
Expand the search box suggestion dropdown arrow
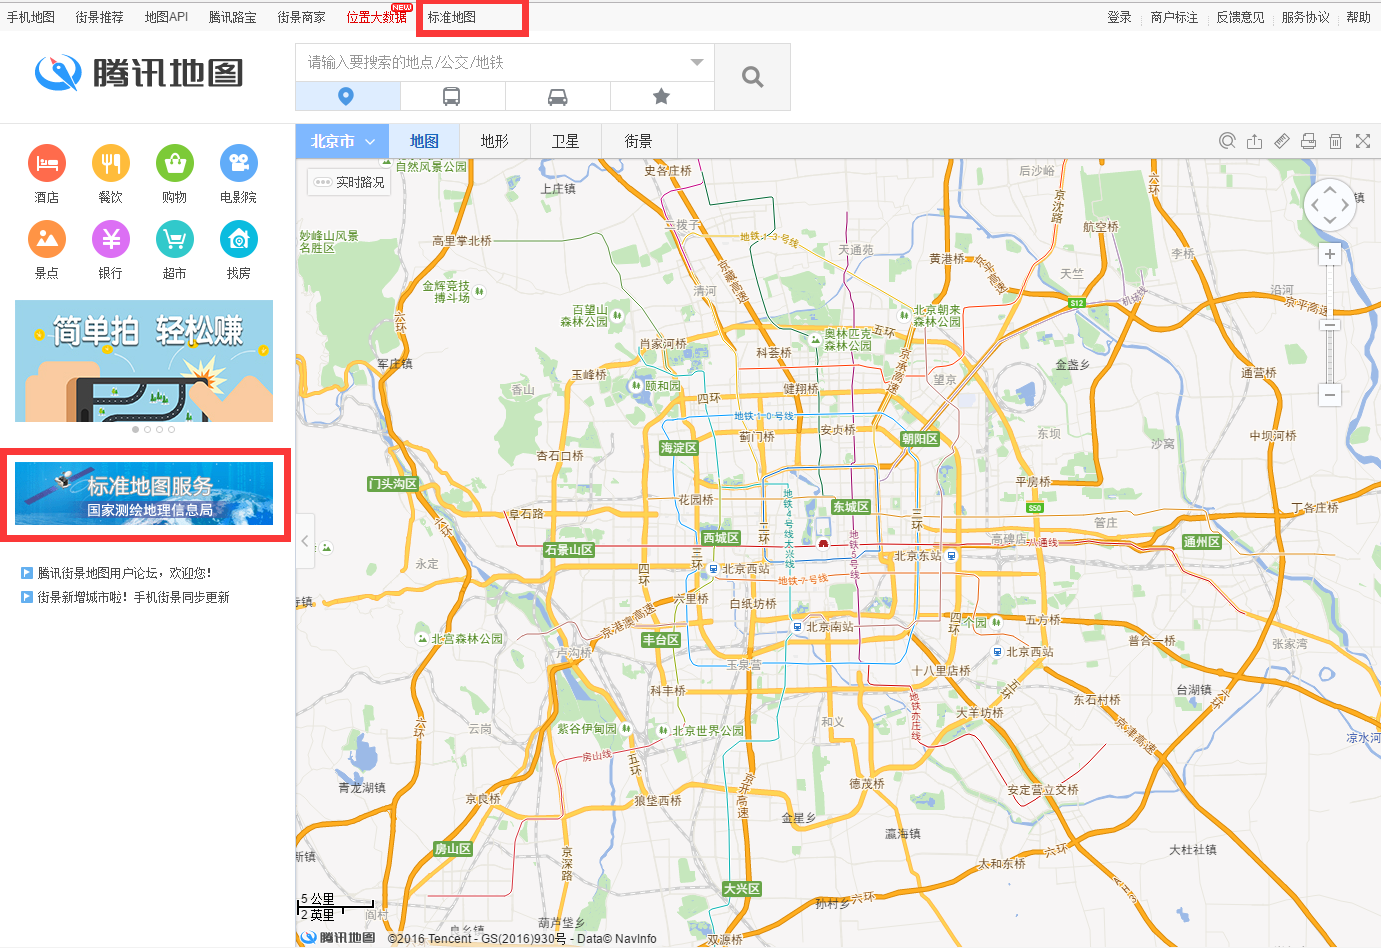697,62
